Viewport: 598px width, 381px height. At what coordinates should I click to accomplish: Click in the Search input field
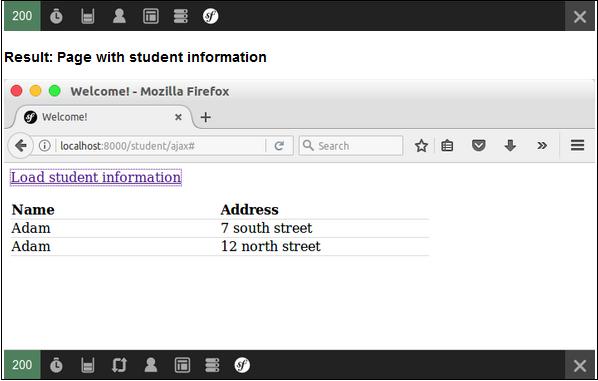click(351, 146)
